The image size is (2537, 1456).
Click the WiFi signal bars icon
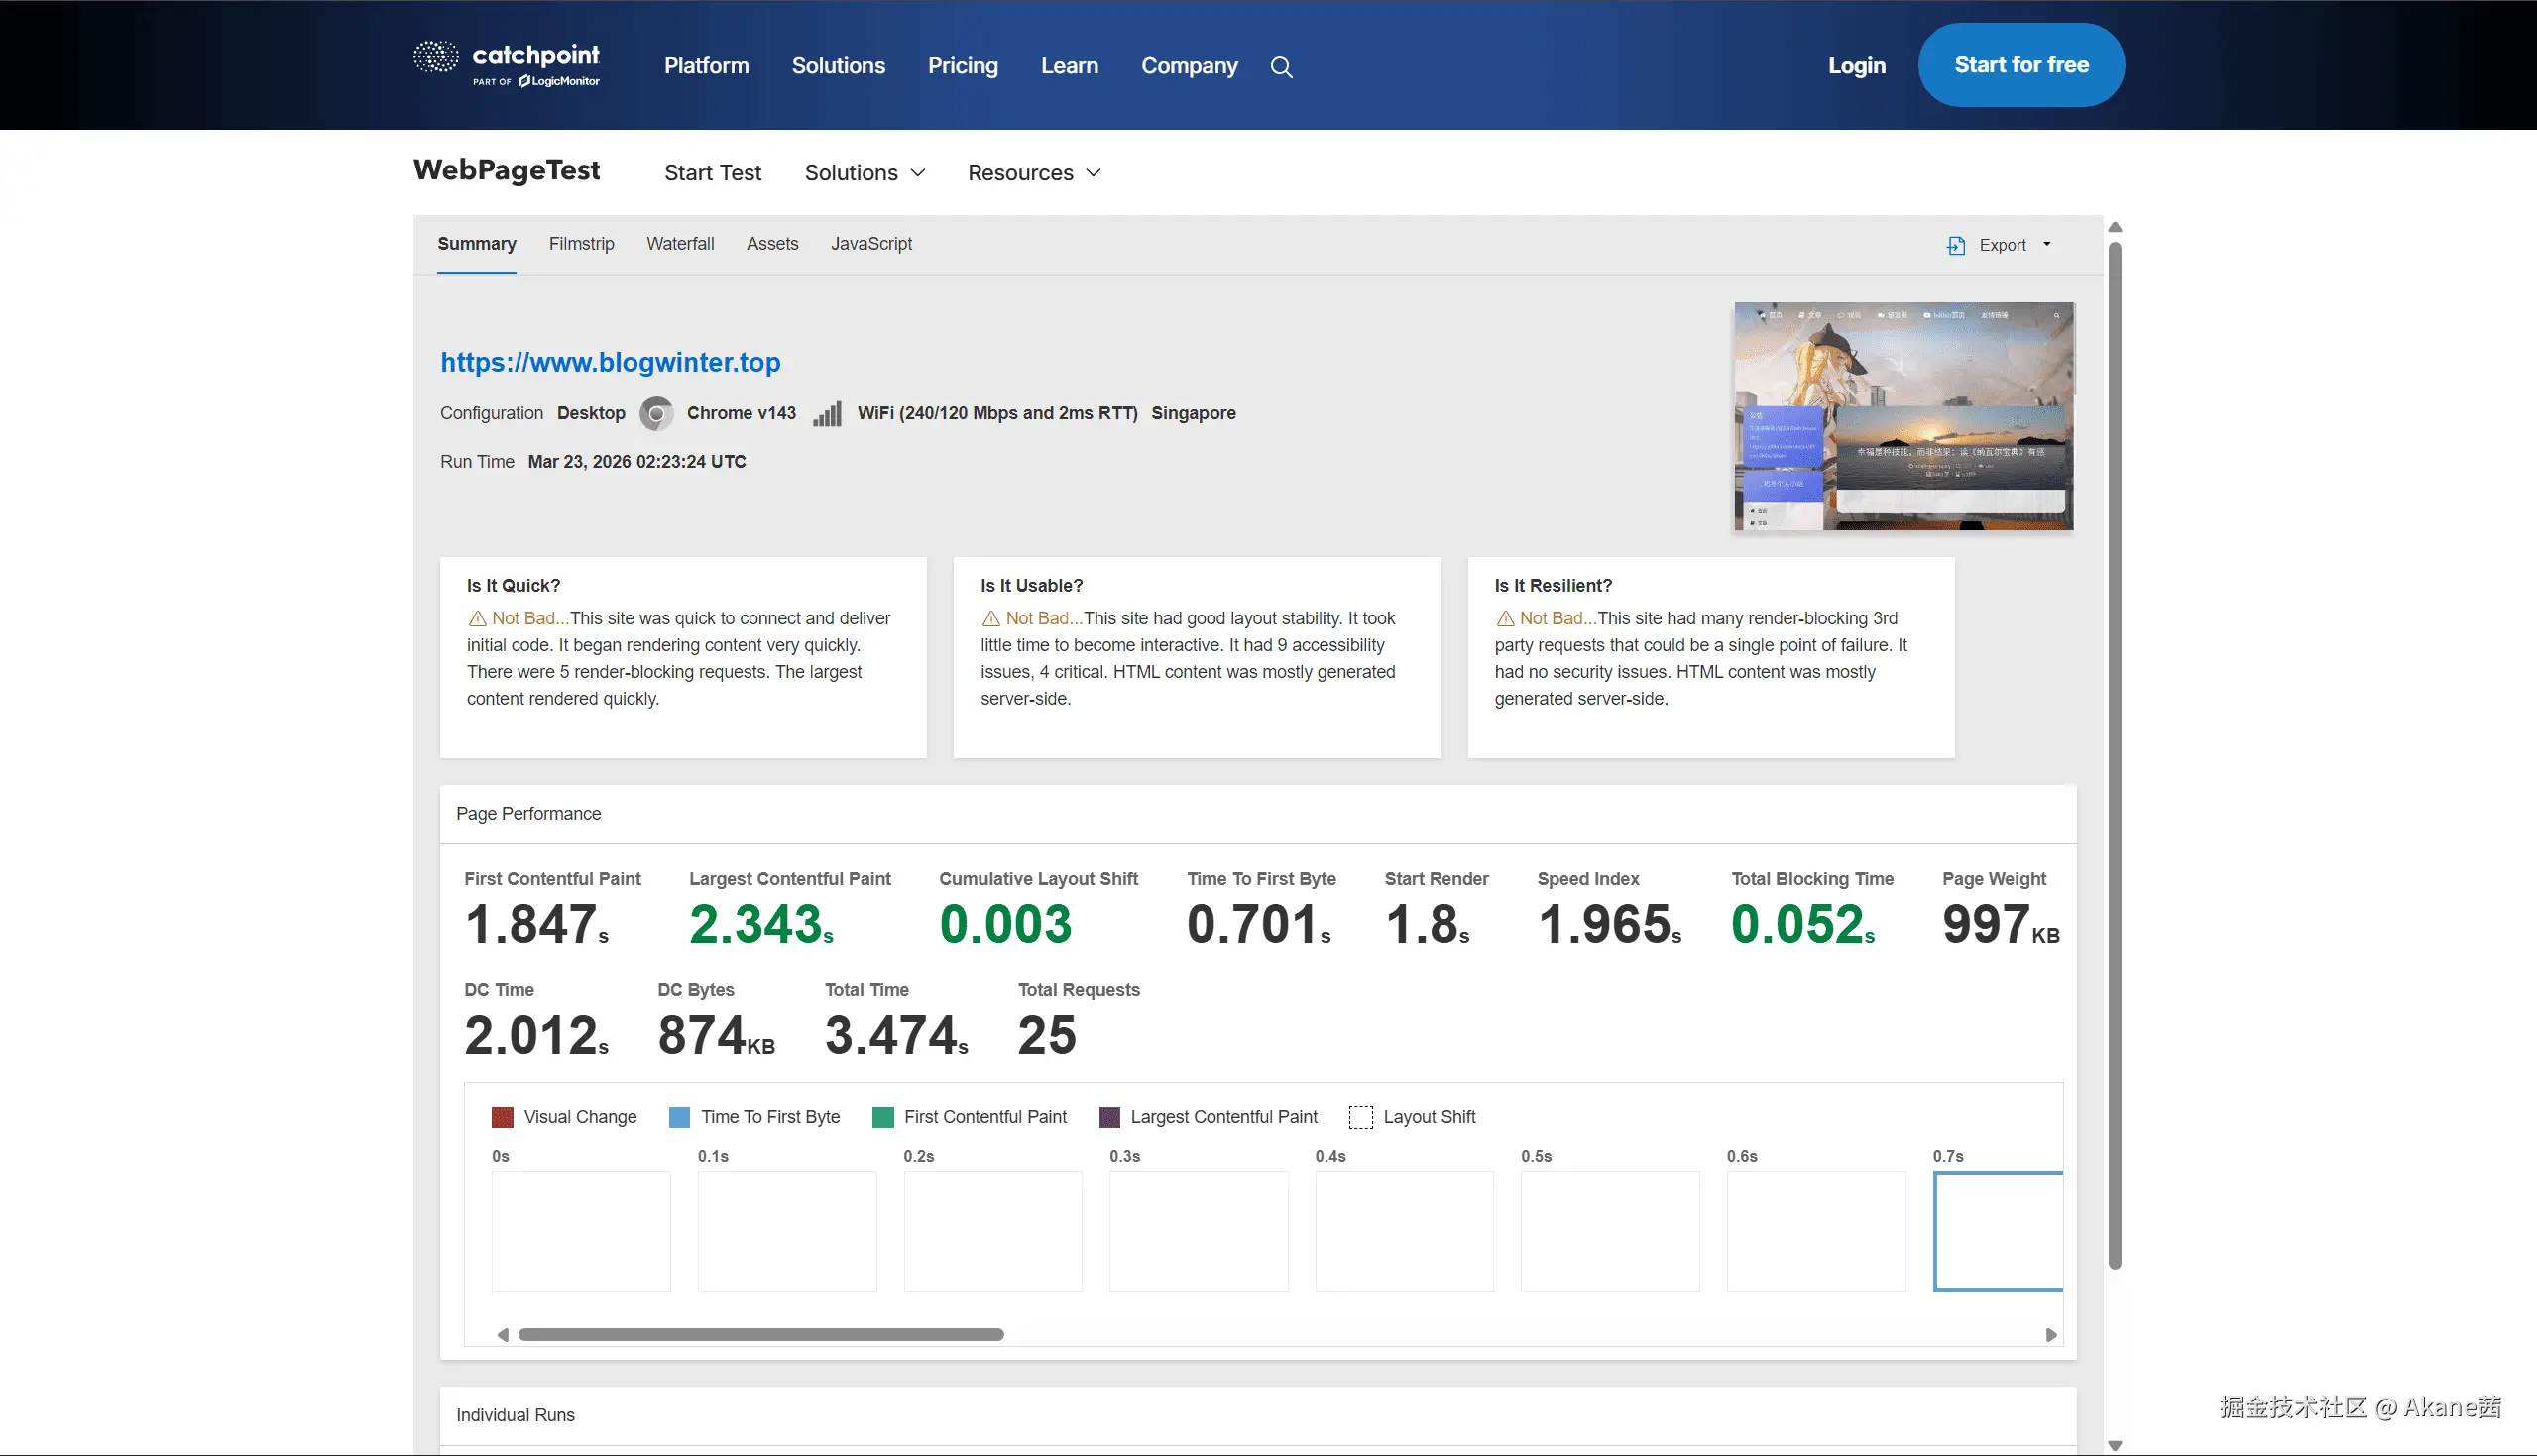(x=827, y=414)
